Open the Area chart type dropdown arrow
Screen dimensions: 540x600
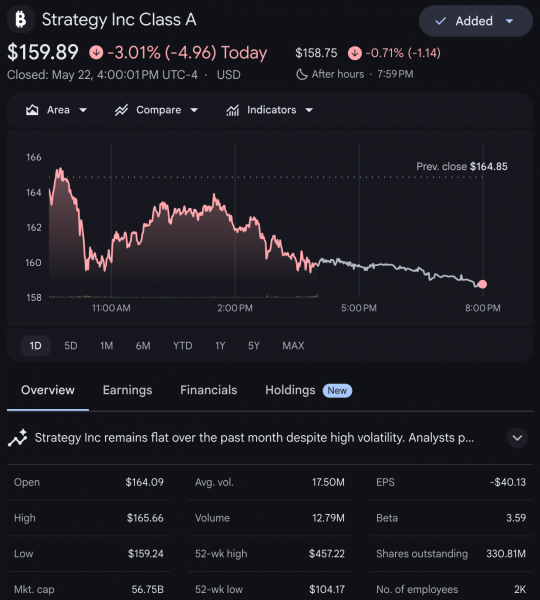coord(83,110)
